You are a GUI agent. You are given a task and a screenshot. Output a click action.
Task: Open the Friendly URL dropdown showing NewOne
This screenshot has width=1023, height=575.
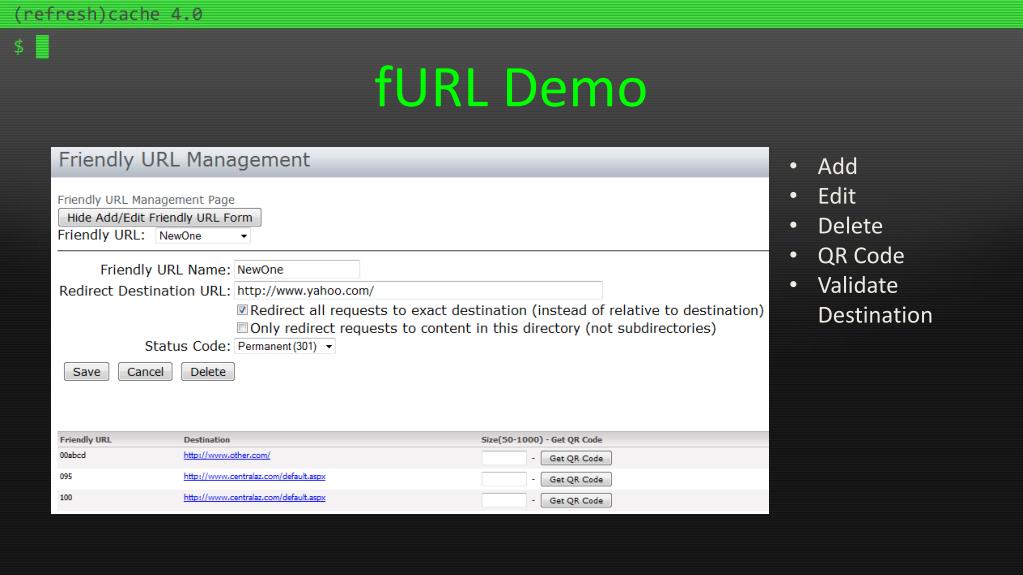203,236
